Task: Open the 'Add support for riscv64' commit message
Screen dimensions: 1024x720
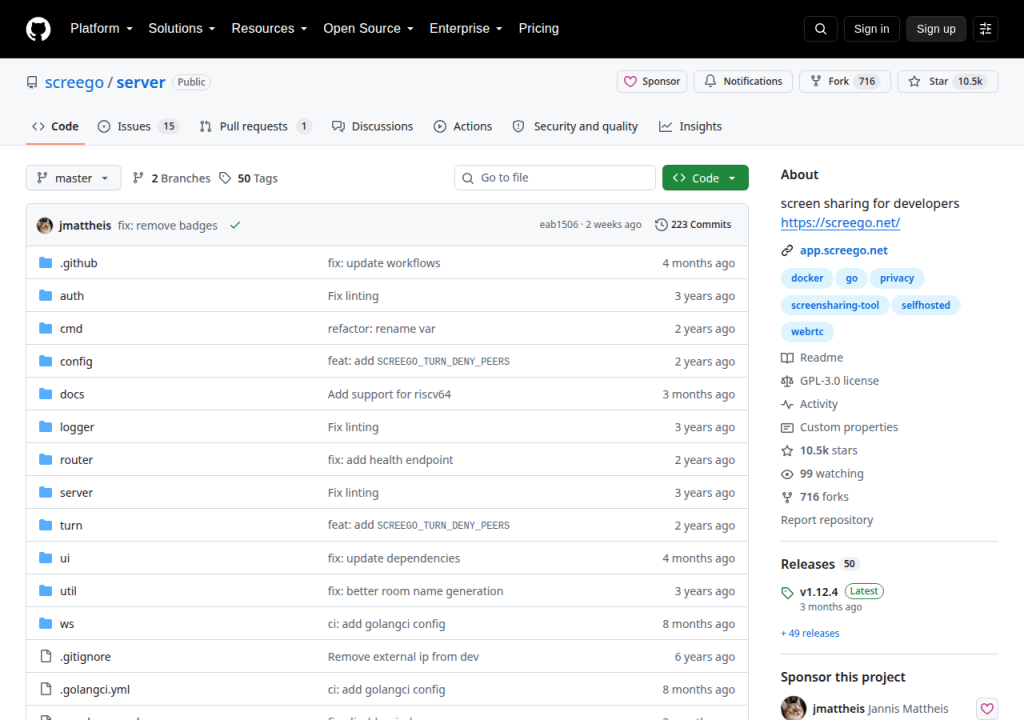Action: [x=389, y=394]
